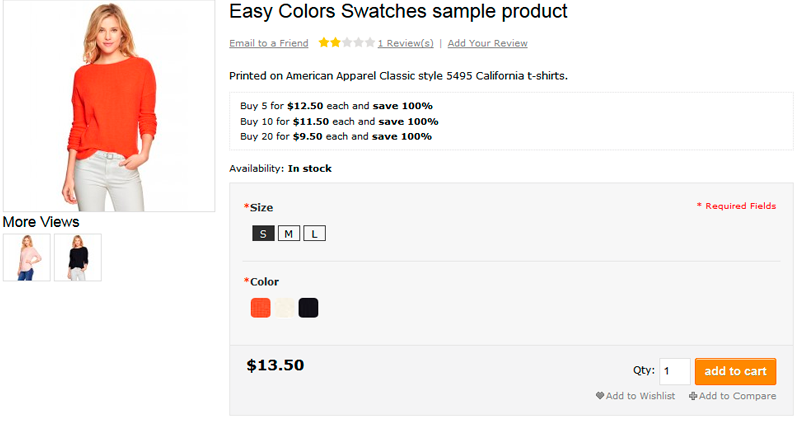The image size is (801, 423).
Task: Click the main orange sweater product image
Action: [109, 106]
